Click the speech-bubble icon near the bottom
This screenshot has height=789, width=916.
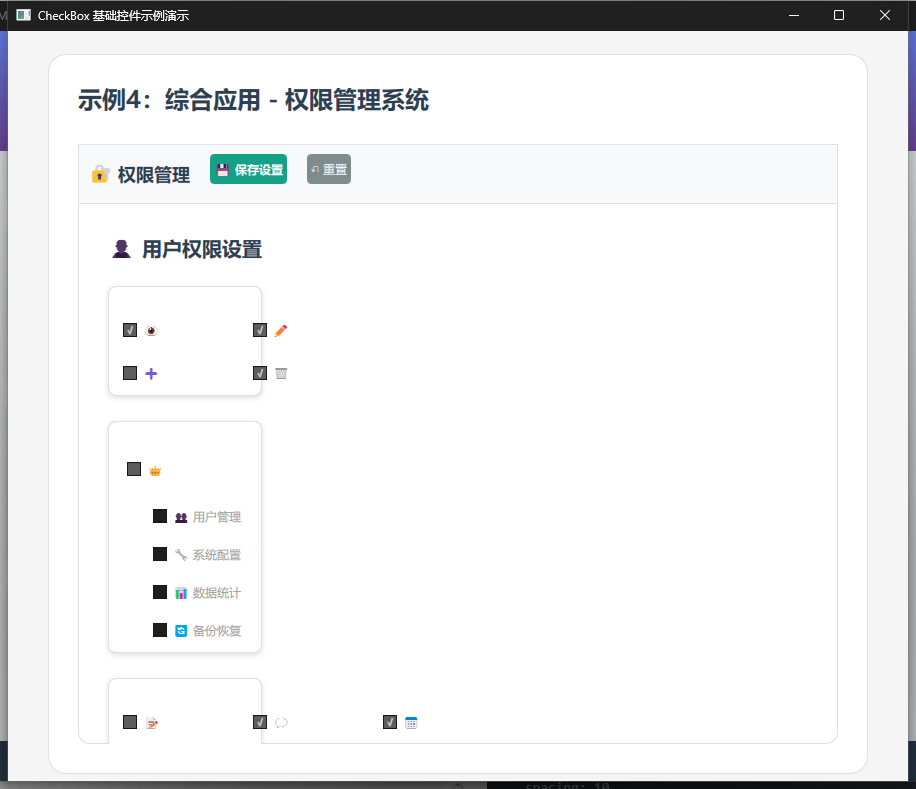280,721
